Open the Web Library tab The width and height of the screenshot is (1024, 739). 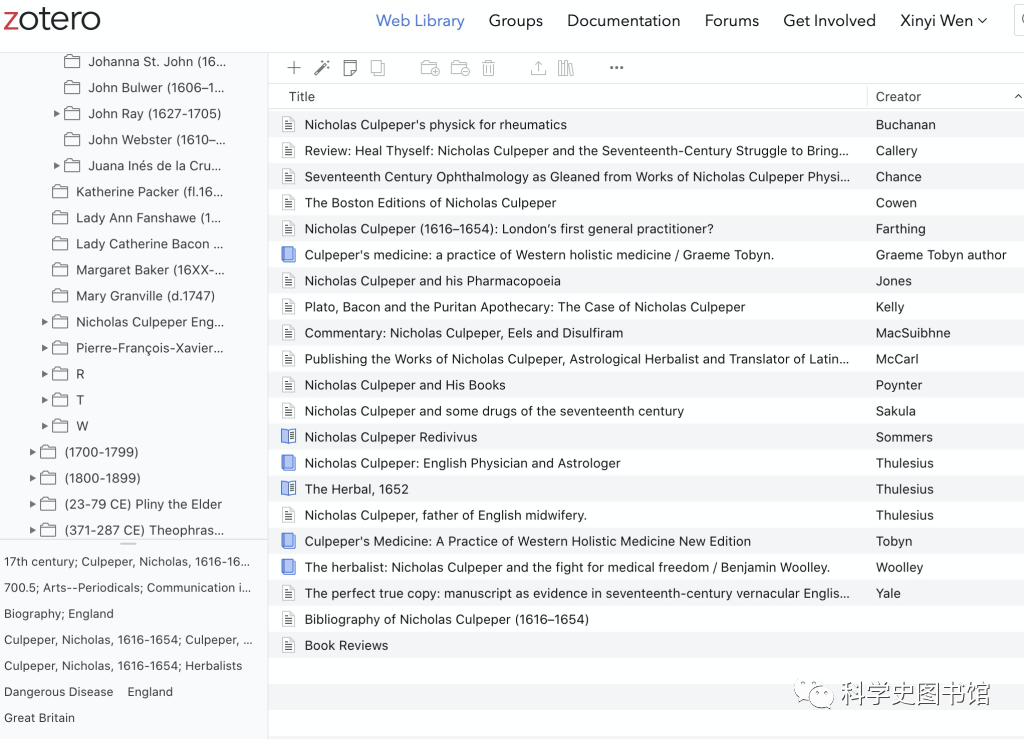tap(420, 21)
